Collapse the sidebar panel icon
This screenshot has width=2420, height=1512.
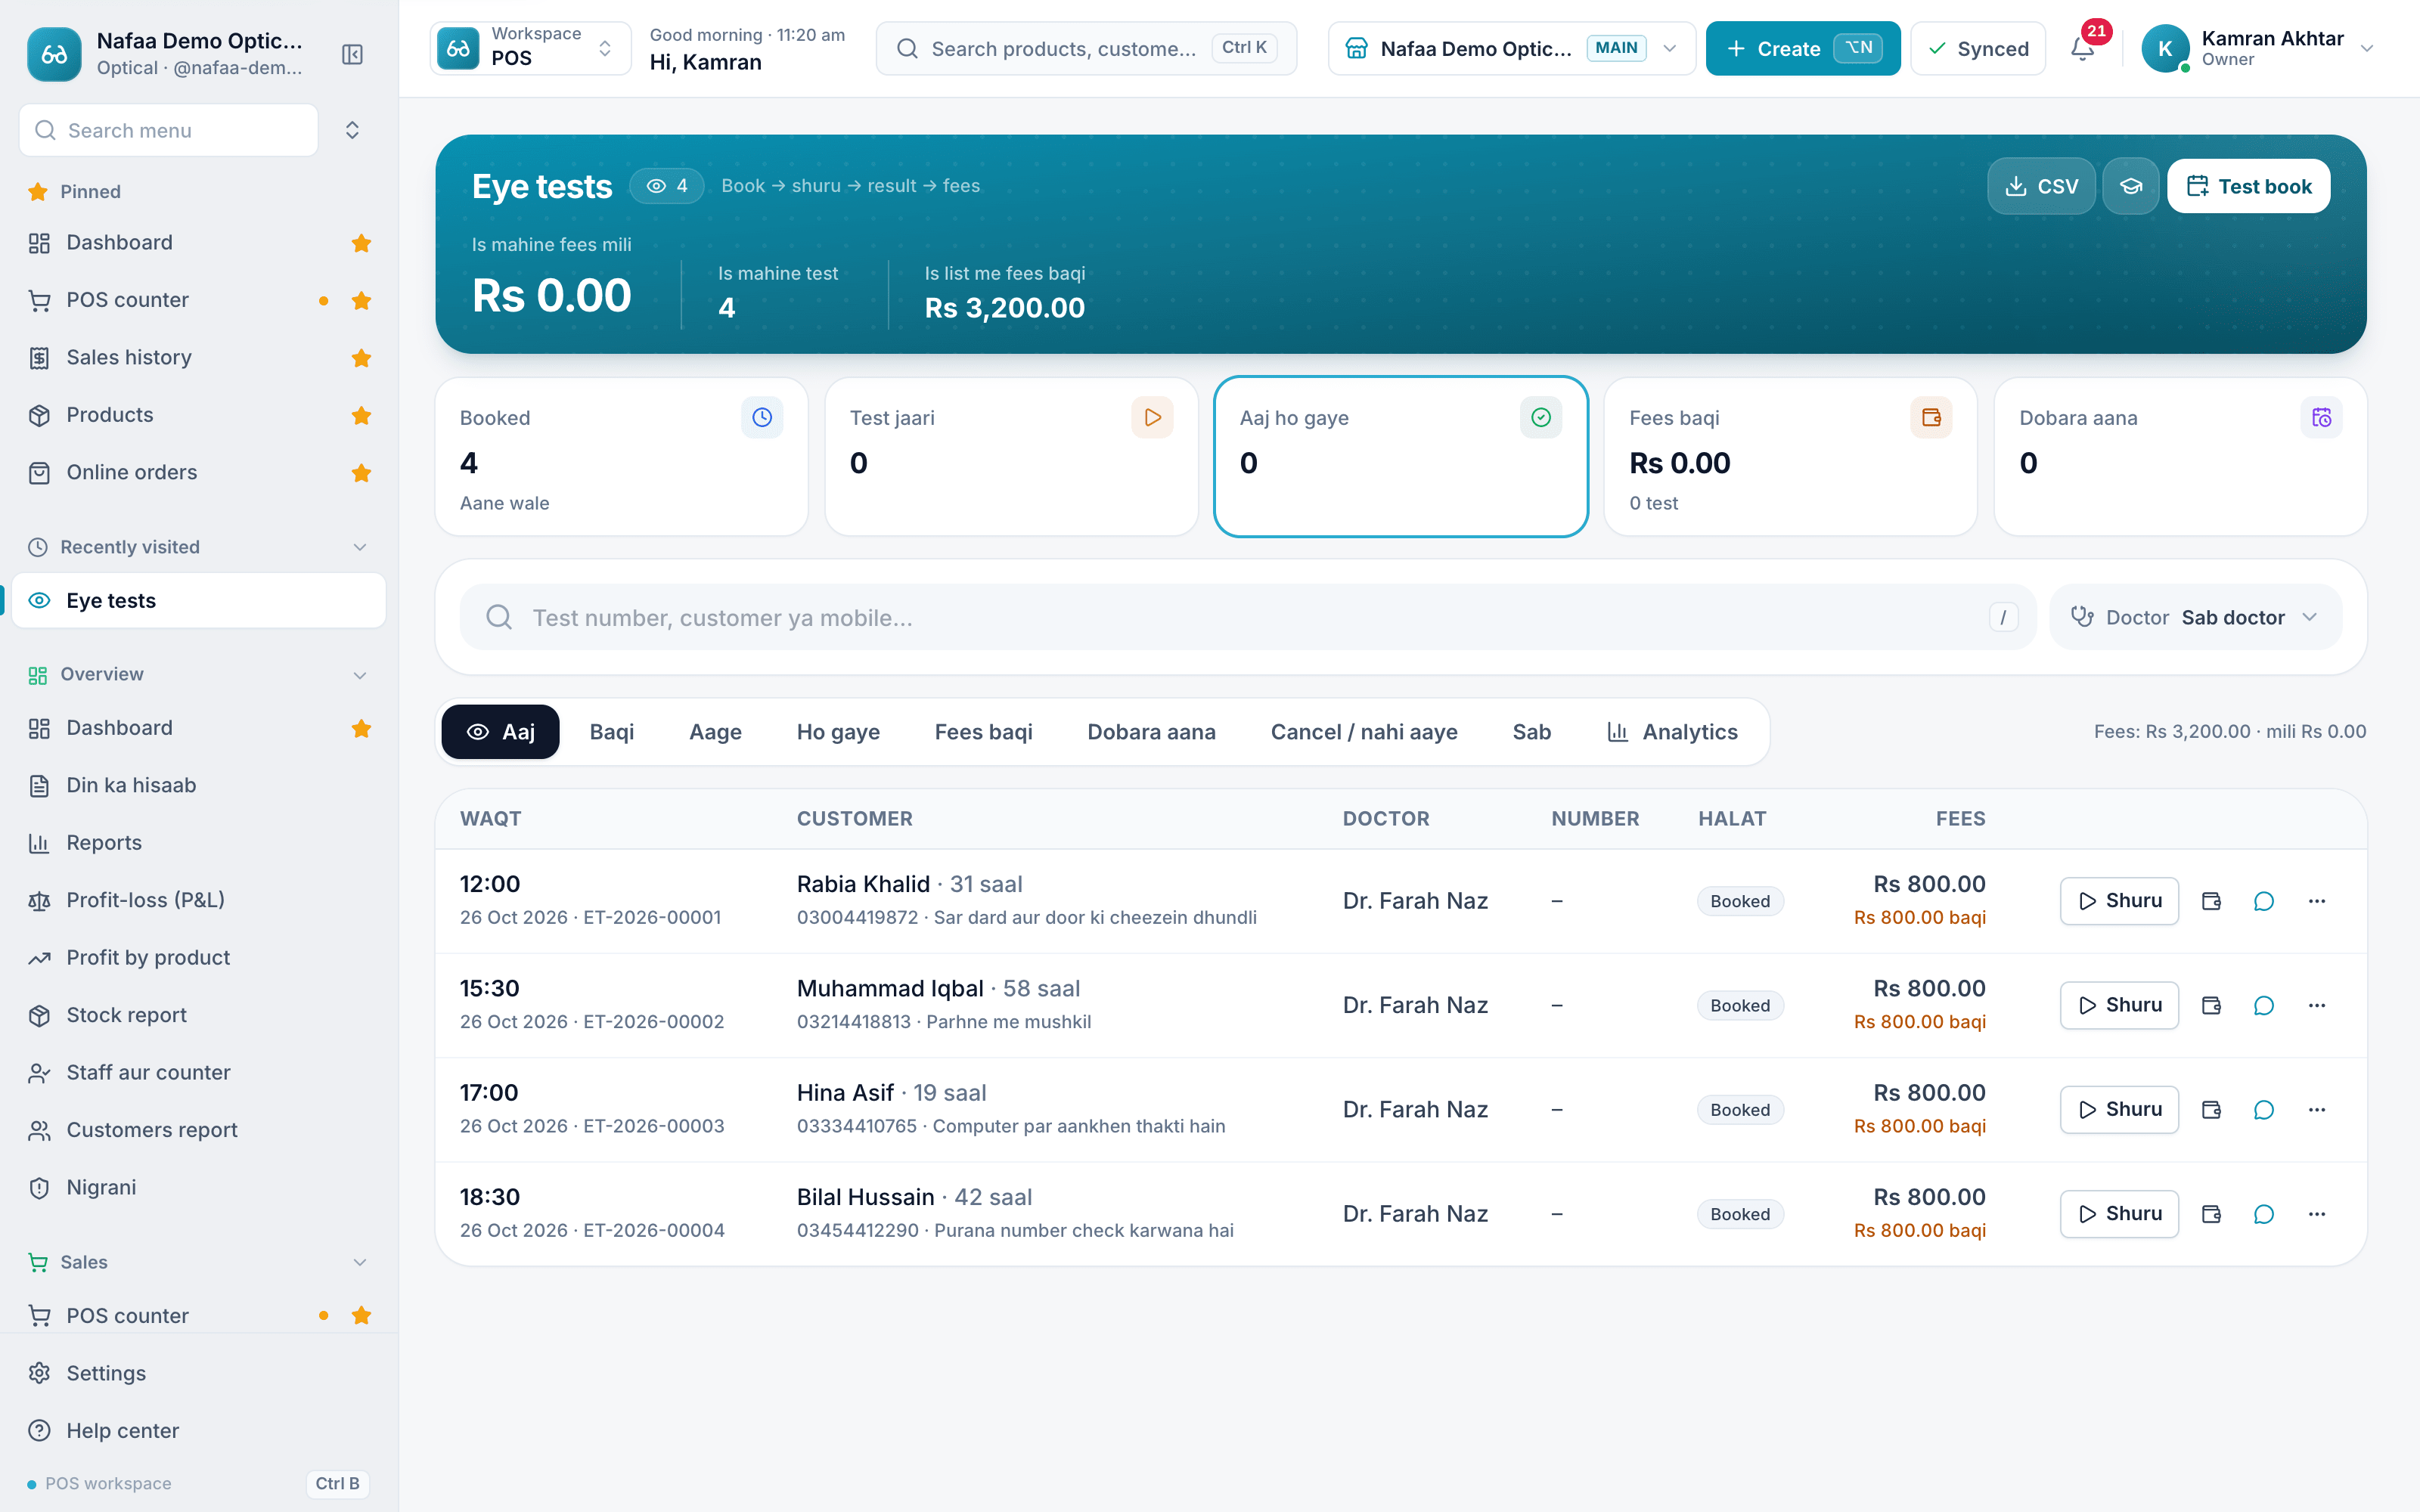[x=352, y=54]
